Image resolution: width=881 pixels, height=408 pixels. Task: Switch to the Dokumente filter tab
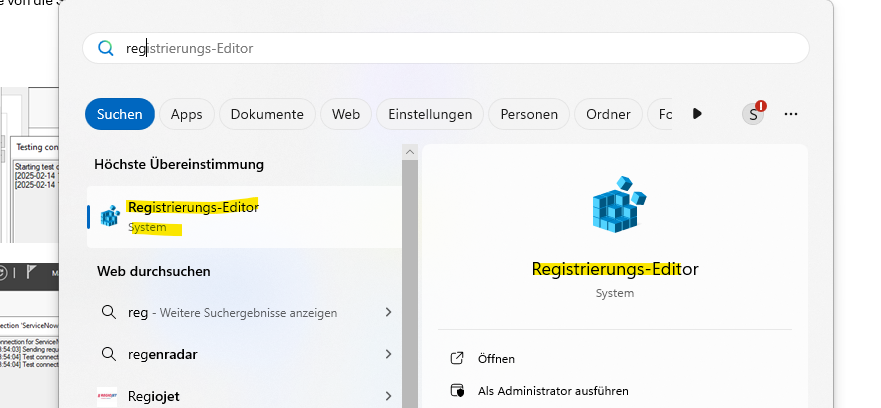coord(267,114)
